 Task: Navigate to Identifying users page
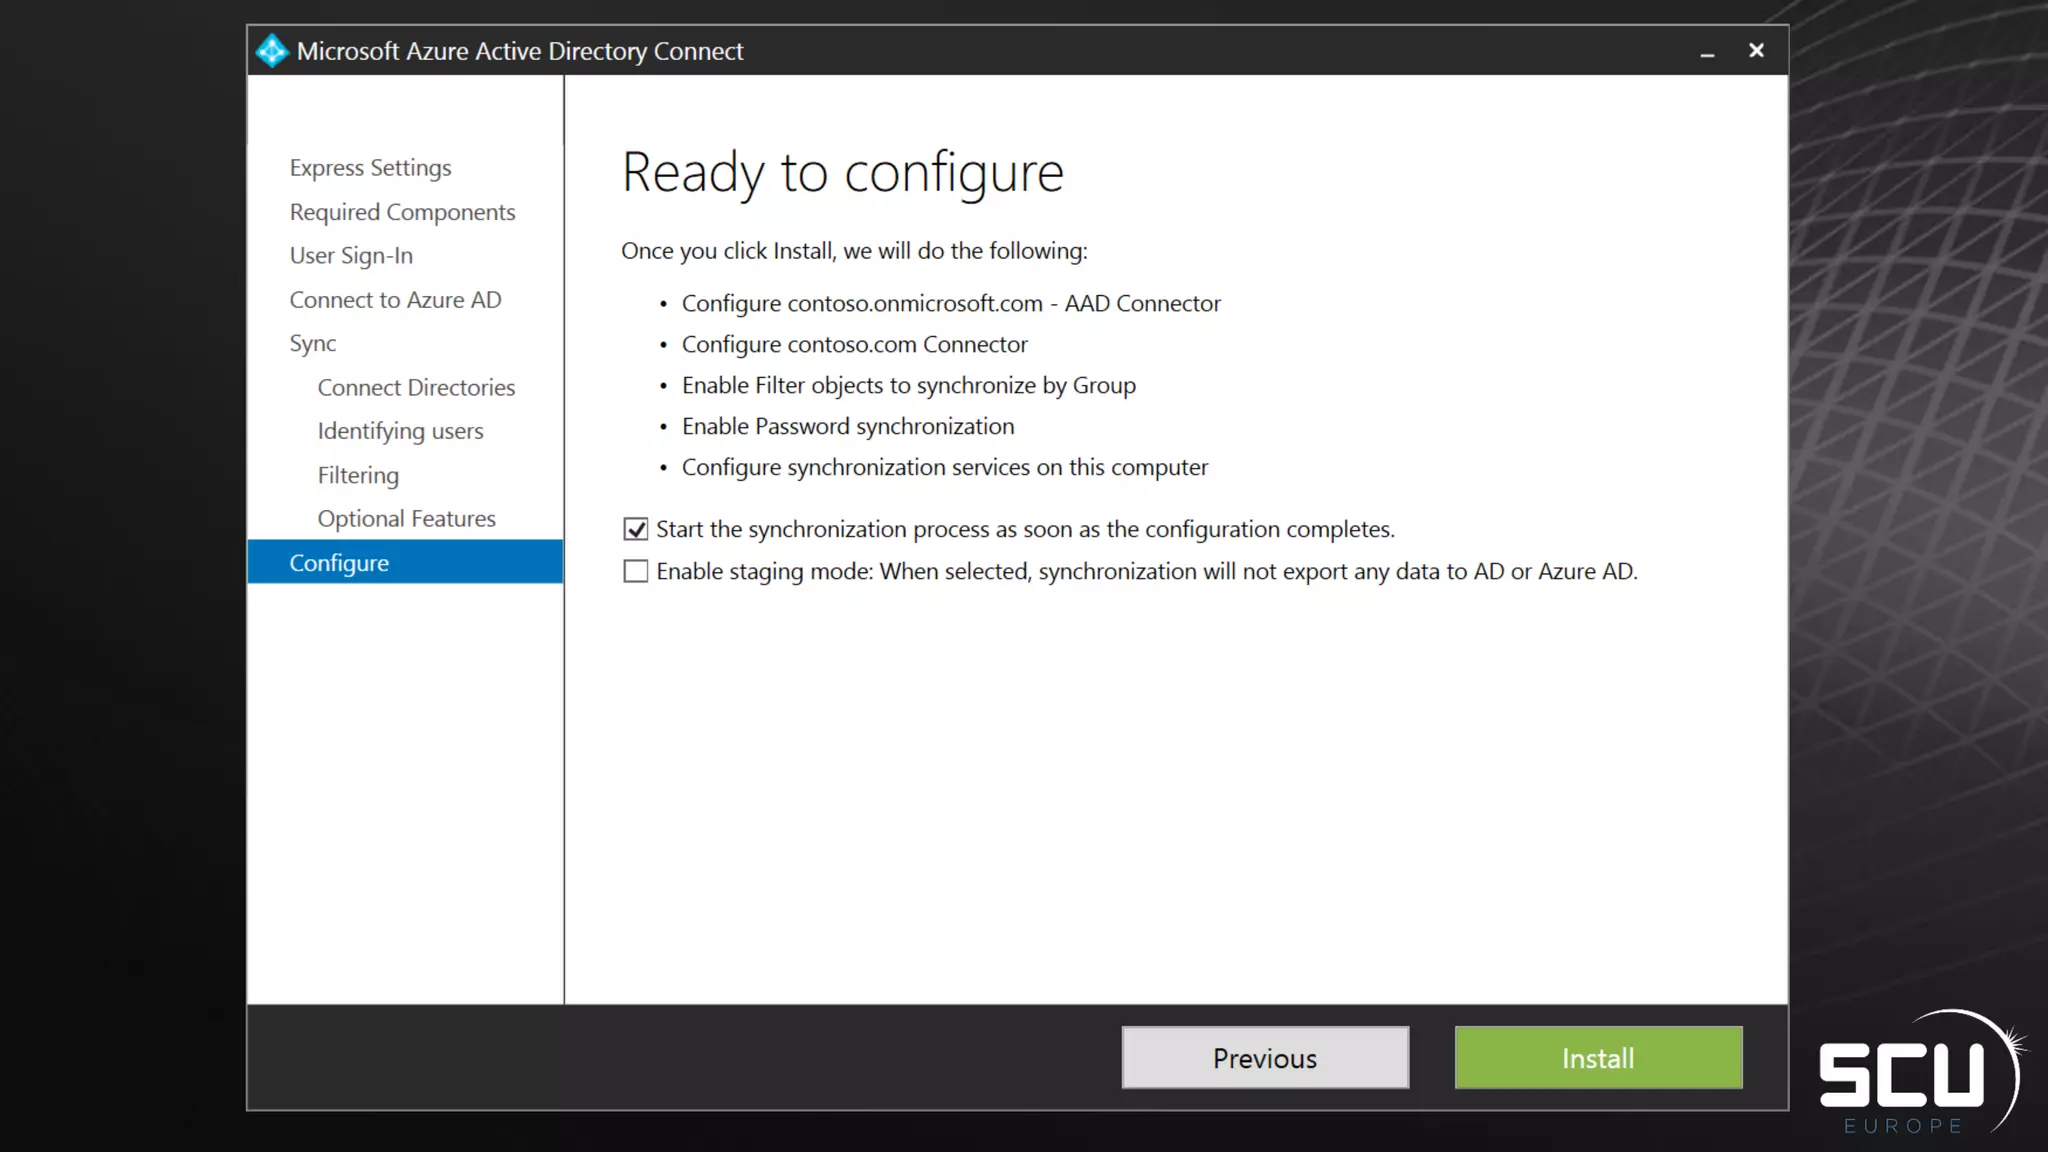pos(400,431)
